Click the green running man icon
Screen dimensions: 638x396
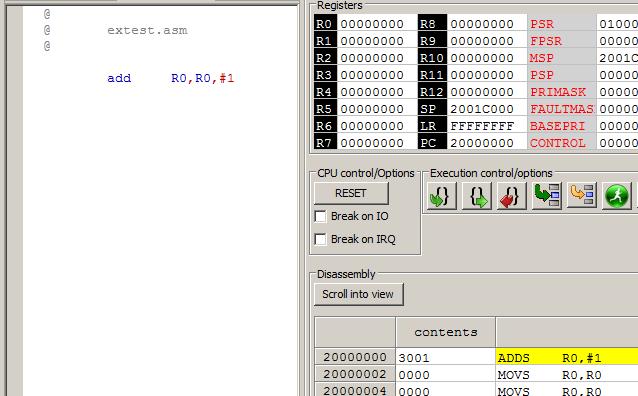point(616,196)
